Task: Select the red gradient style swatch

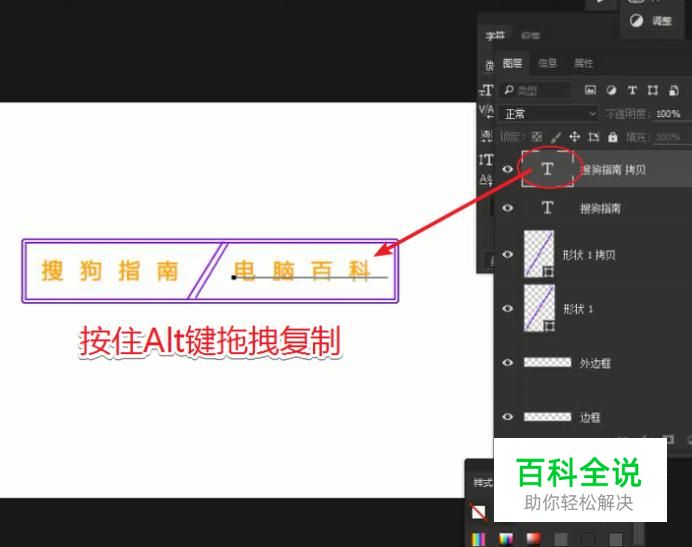Action: (533, 539)
